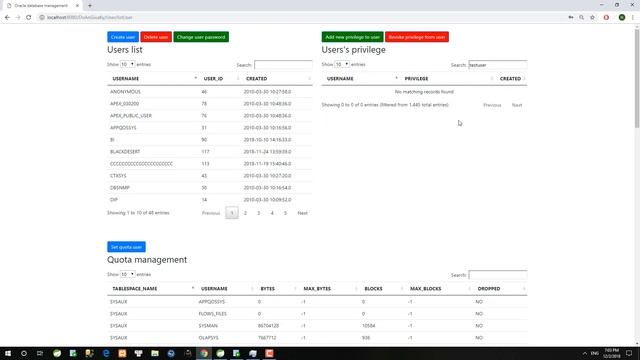Select the OLAPSYS quota row

tap(317, 338)
